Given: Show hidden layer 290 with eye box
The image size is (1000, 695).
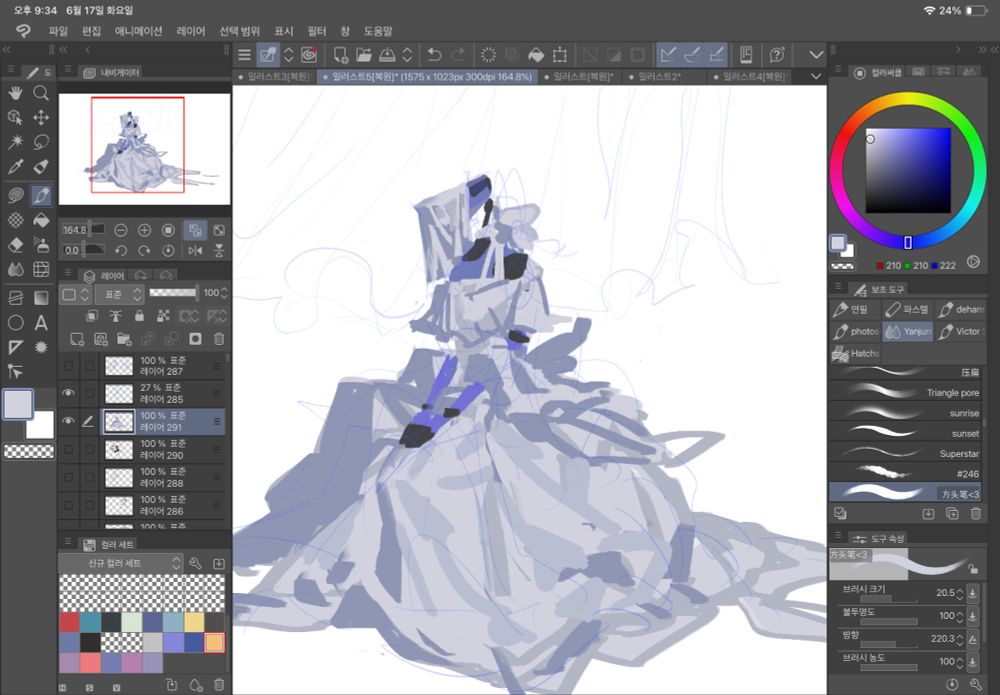Looking at the screenshot, I should [68, 450].
